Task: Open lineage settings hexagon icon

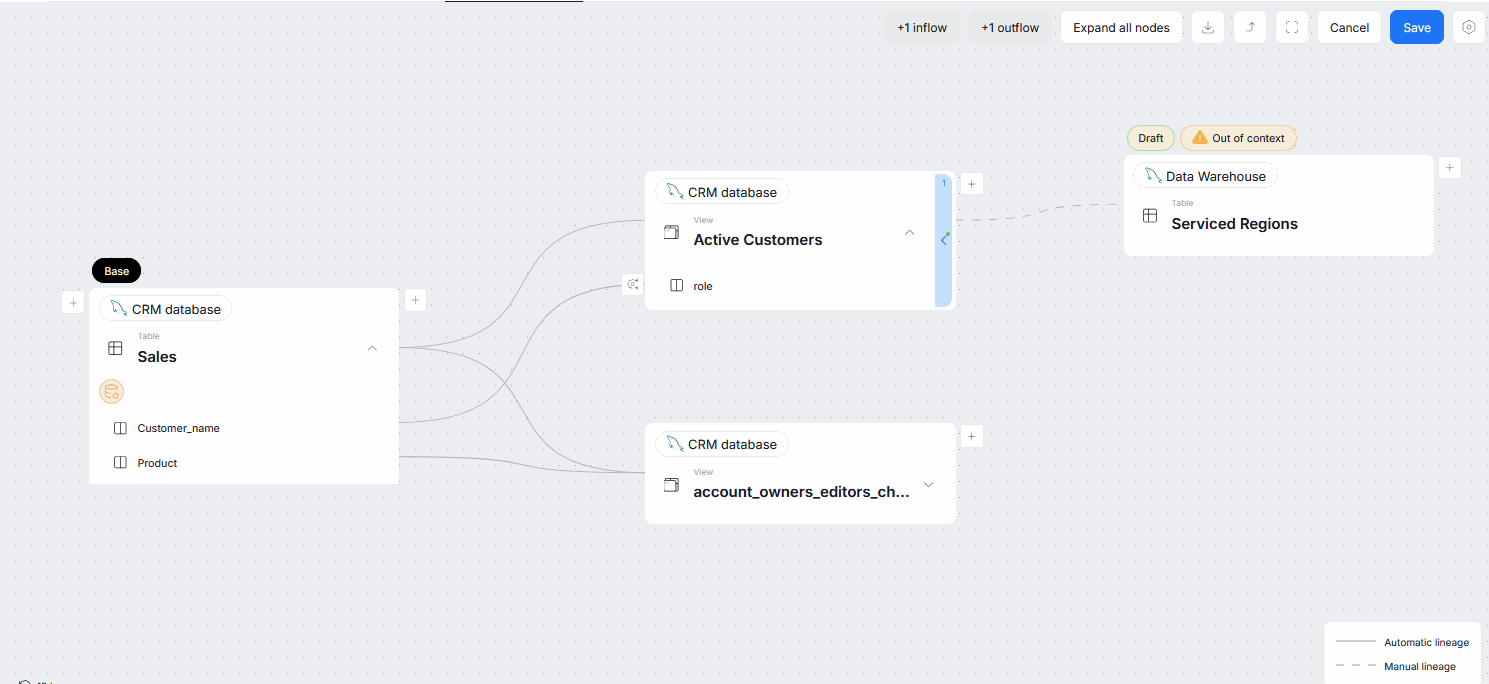Action: [1468, 28]
